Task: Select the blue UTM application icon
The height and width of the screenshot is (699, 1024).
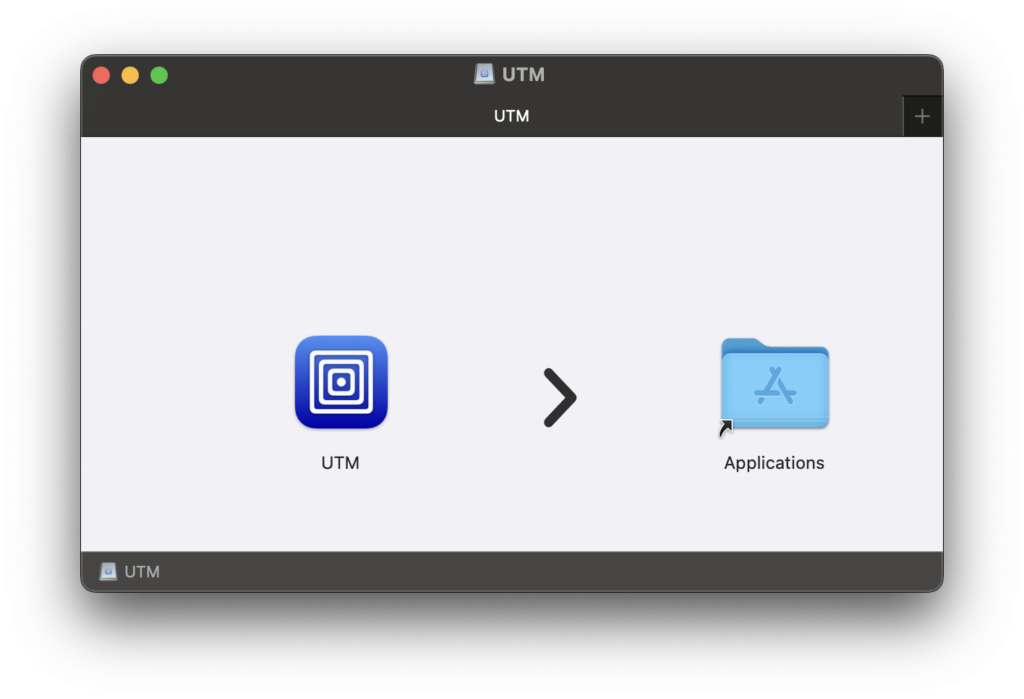Action: [x=341, y=382]
